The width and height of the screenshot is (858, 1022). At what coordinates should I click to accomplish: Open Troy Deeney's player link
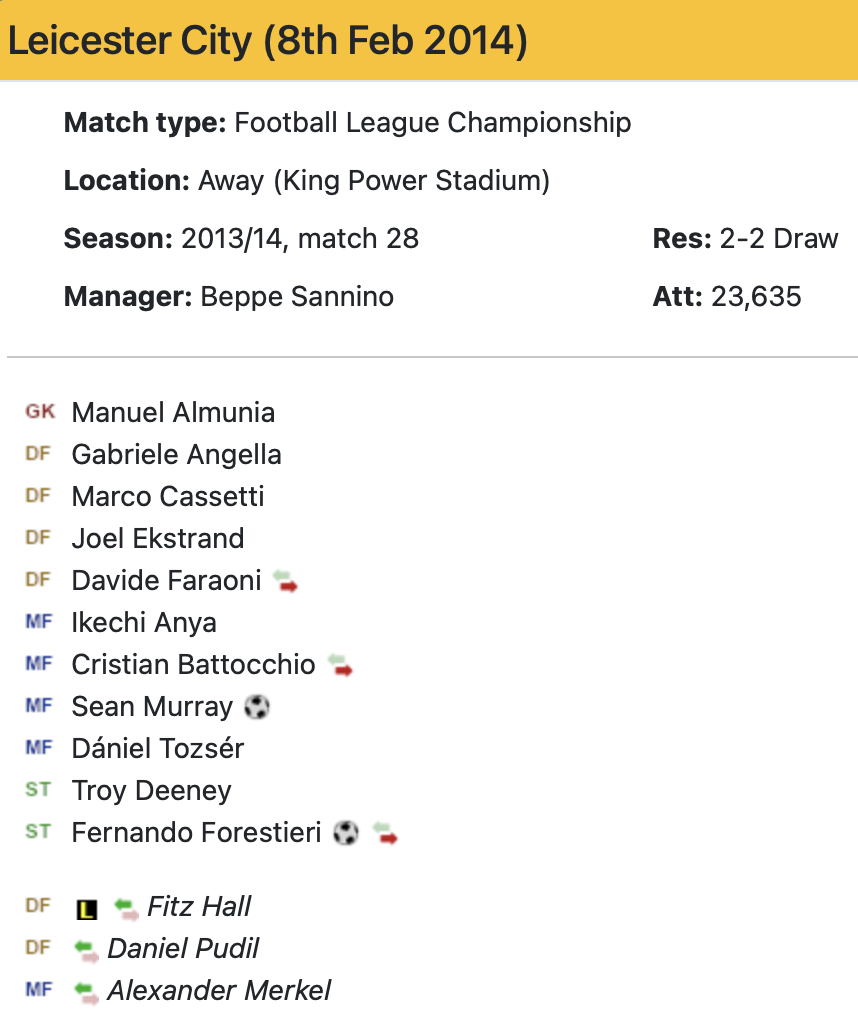click(x=151, y=791)
